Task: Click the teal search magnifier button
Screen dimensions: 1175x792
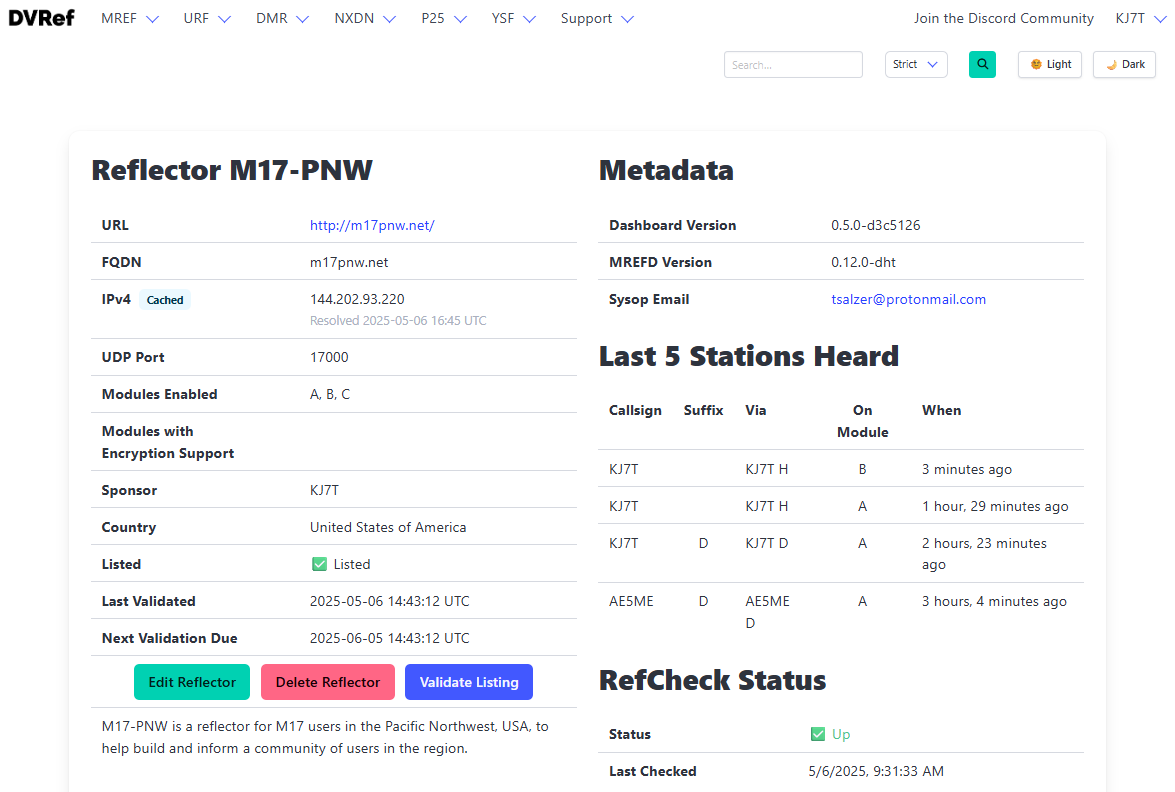Action: (982, 65)
